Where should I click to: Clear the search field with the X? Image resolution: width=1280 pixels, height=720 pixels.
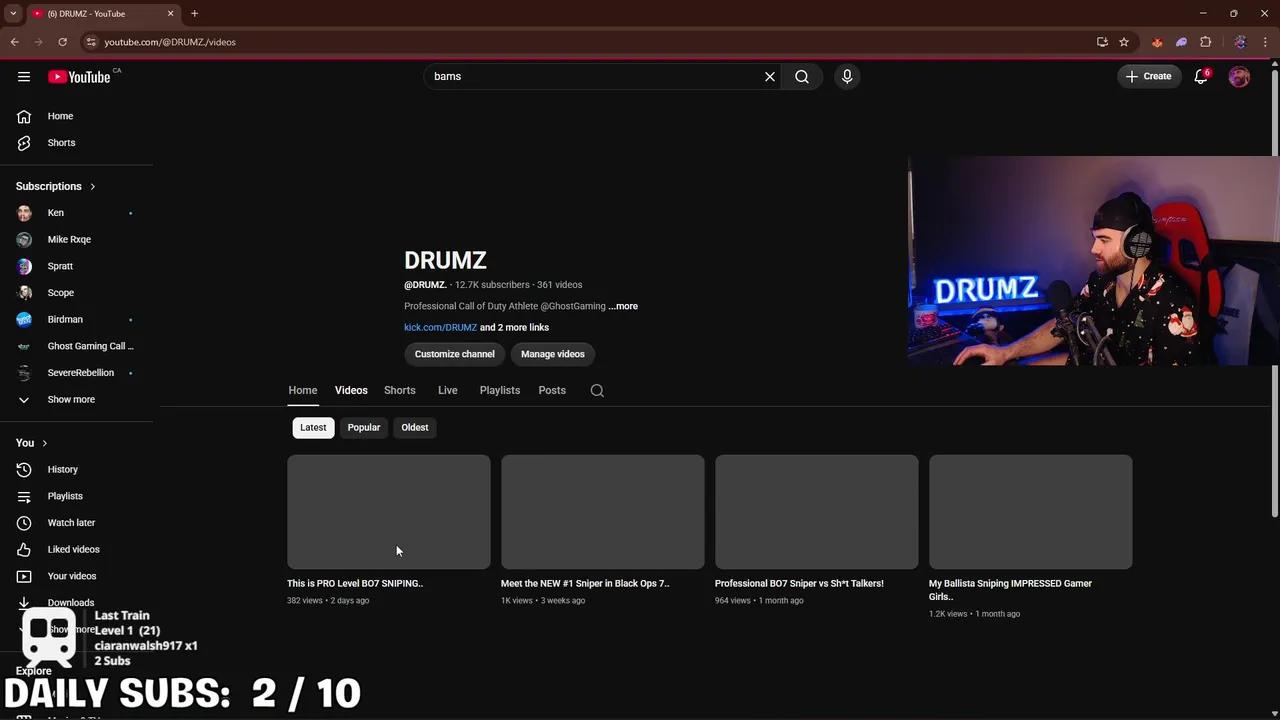click(x=769, y=76)
